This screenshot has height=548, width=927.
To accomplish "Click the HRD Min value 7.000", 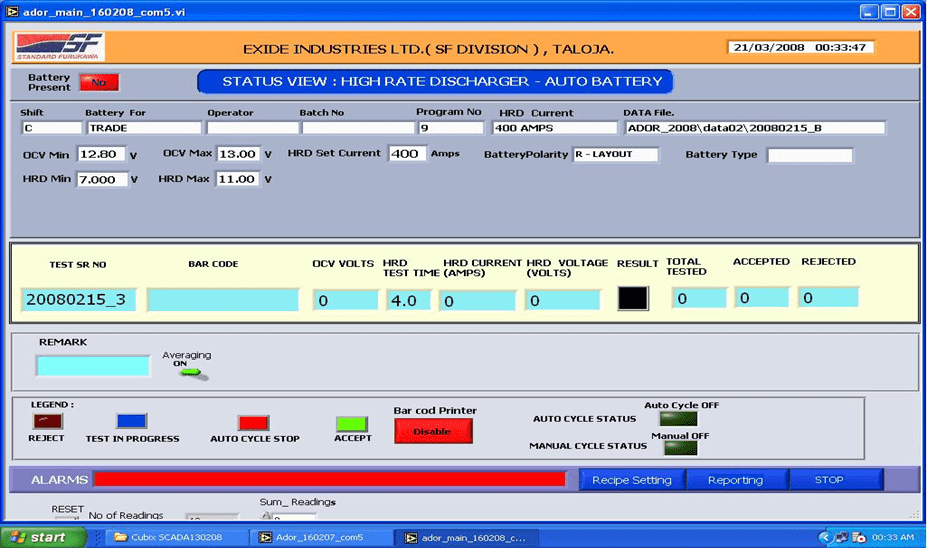I will [102, 179].
